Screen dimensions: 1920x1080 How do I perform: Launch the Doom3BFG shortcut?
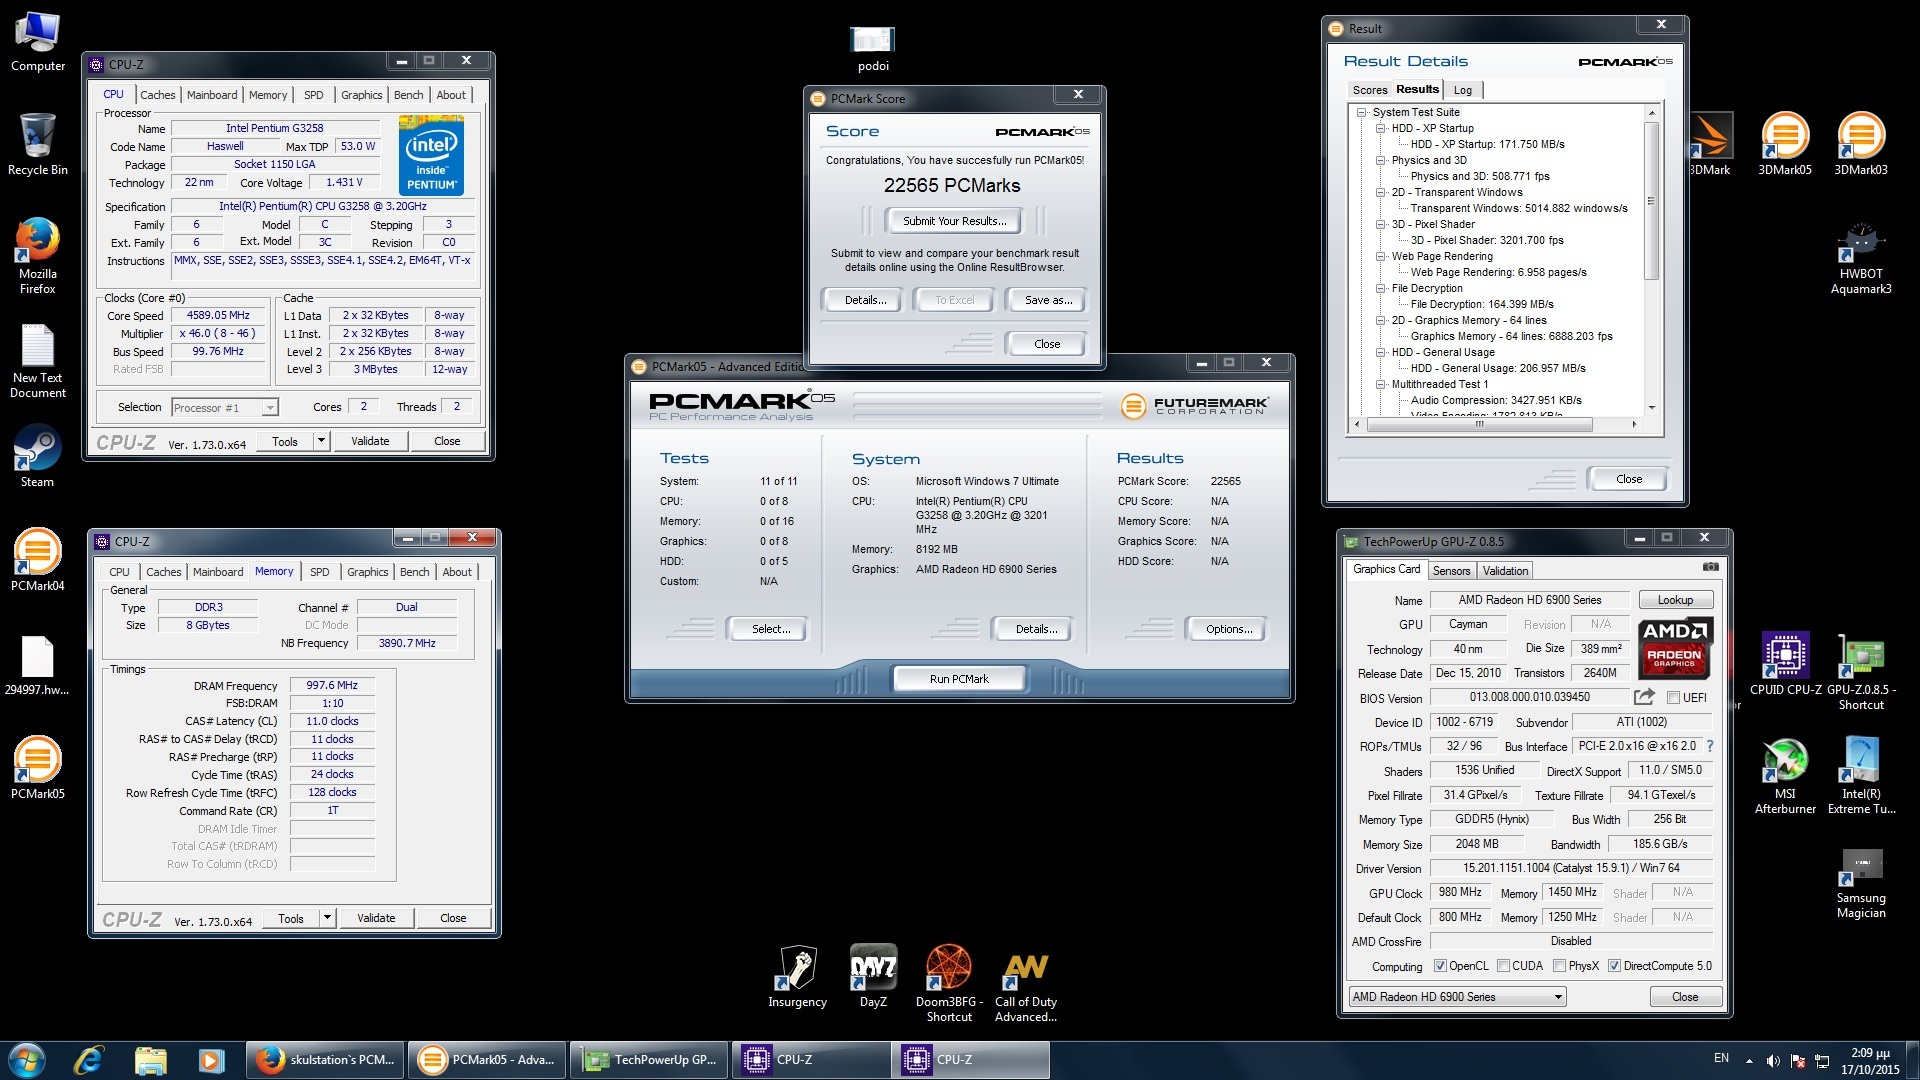point(949,984)
